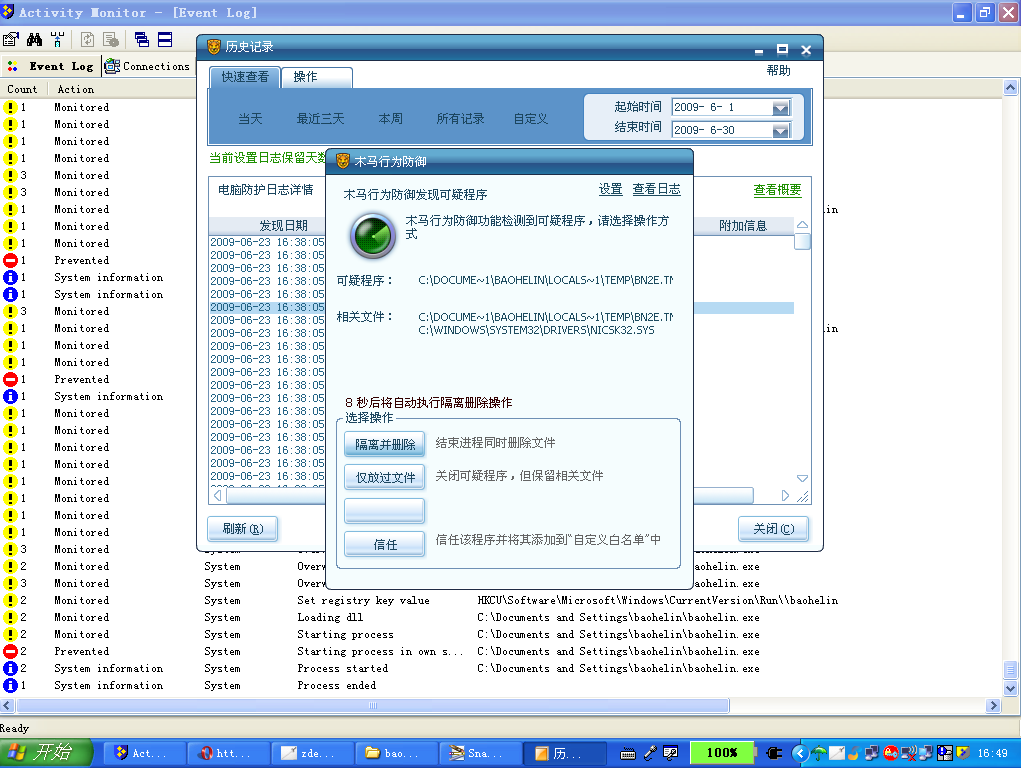
Task: Click the blue info icon beside first System information
Action: 10,277
